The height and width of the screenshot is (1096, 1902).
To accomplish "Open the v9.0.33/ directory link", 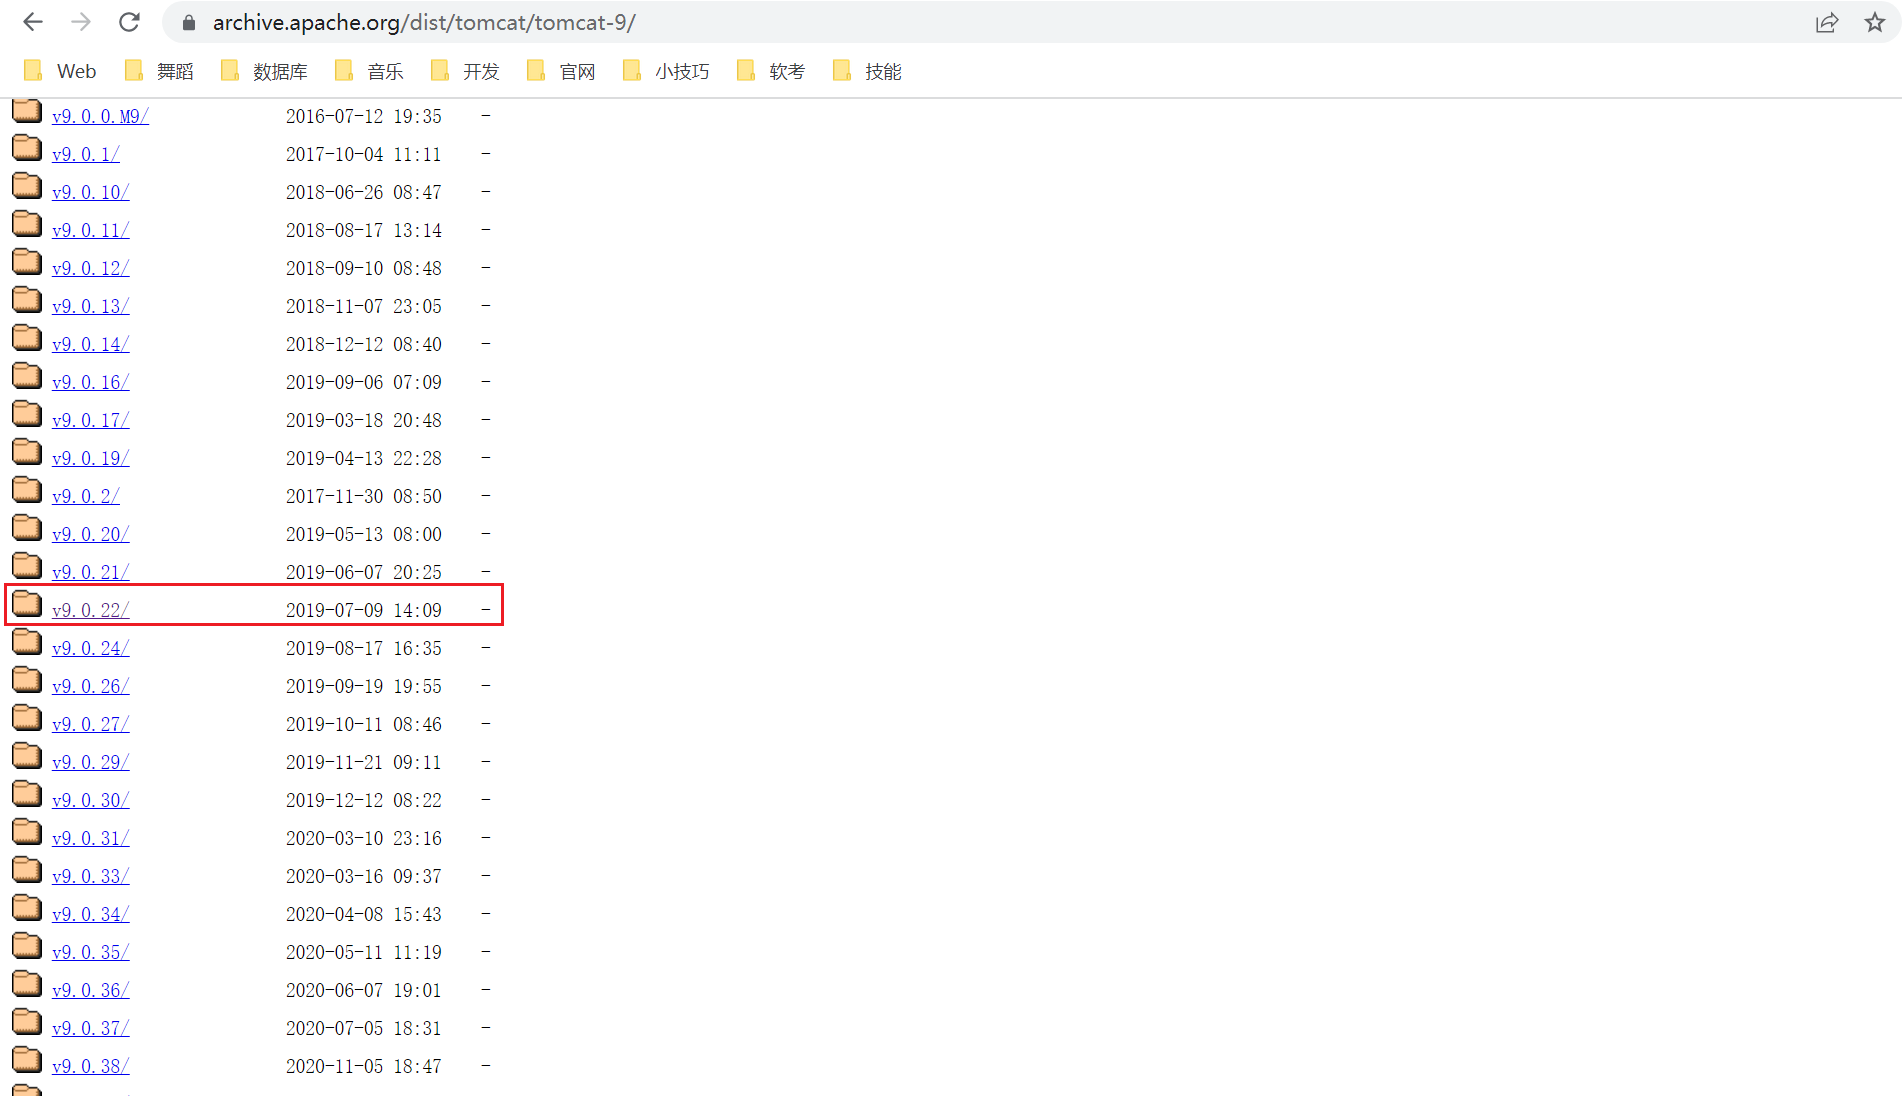I will tap(90, 876).
